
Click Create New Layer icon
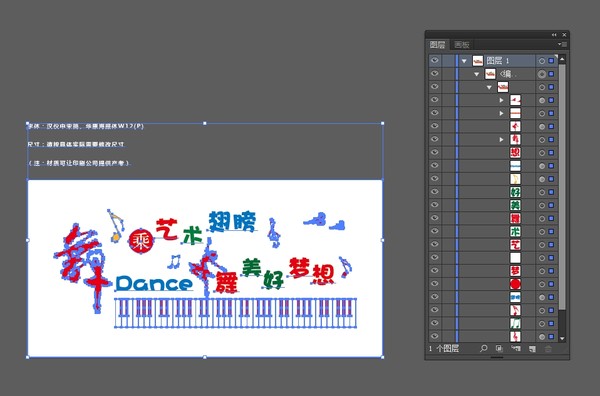[x=532, y=349]
